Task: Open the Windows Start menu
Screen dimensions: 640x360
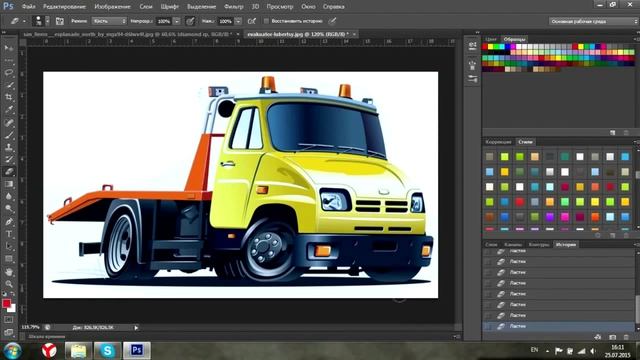Action: tap(13, 351)
